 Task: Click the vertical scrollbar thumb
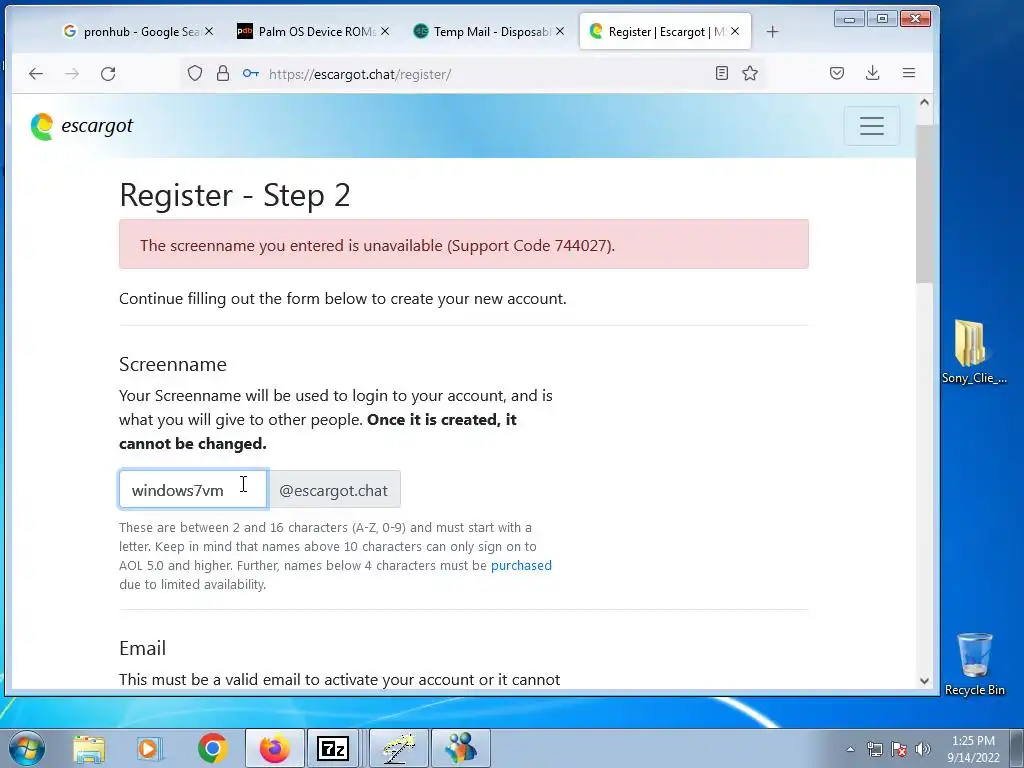click(x=924, y=204)
